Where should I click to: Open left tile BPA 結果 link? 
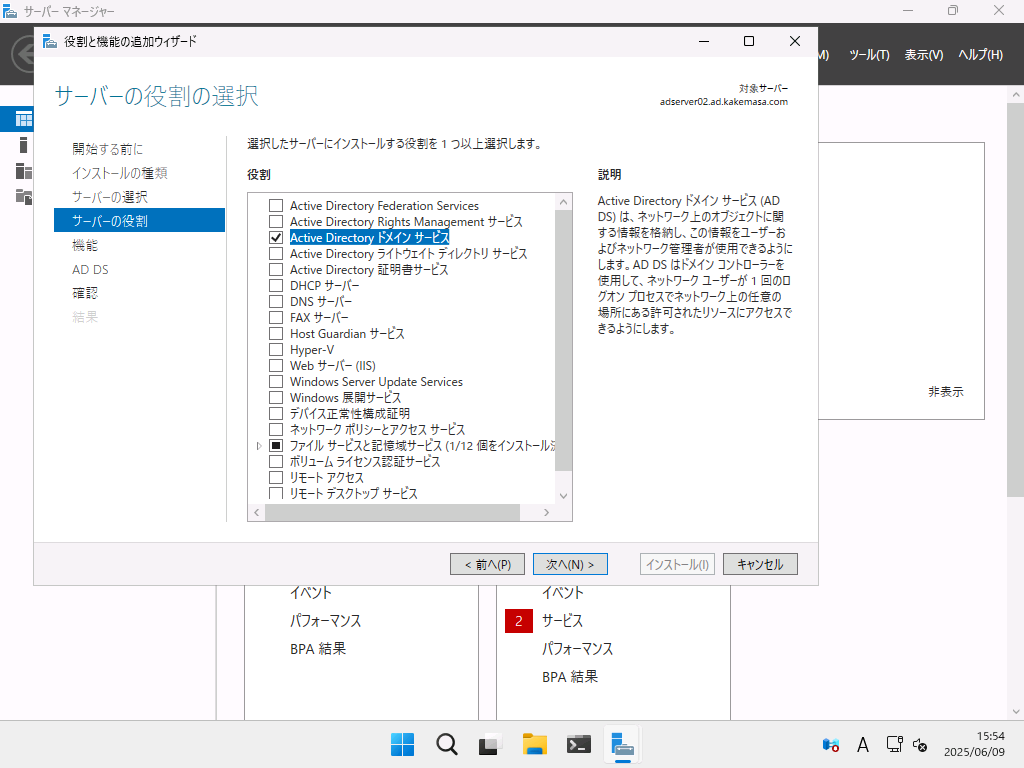click(x=318, y=649)
